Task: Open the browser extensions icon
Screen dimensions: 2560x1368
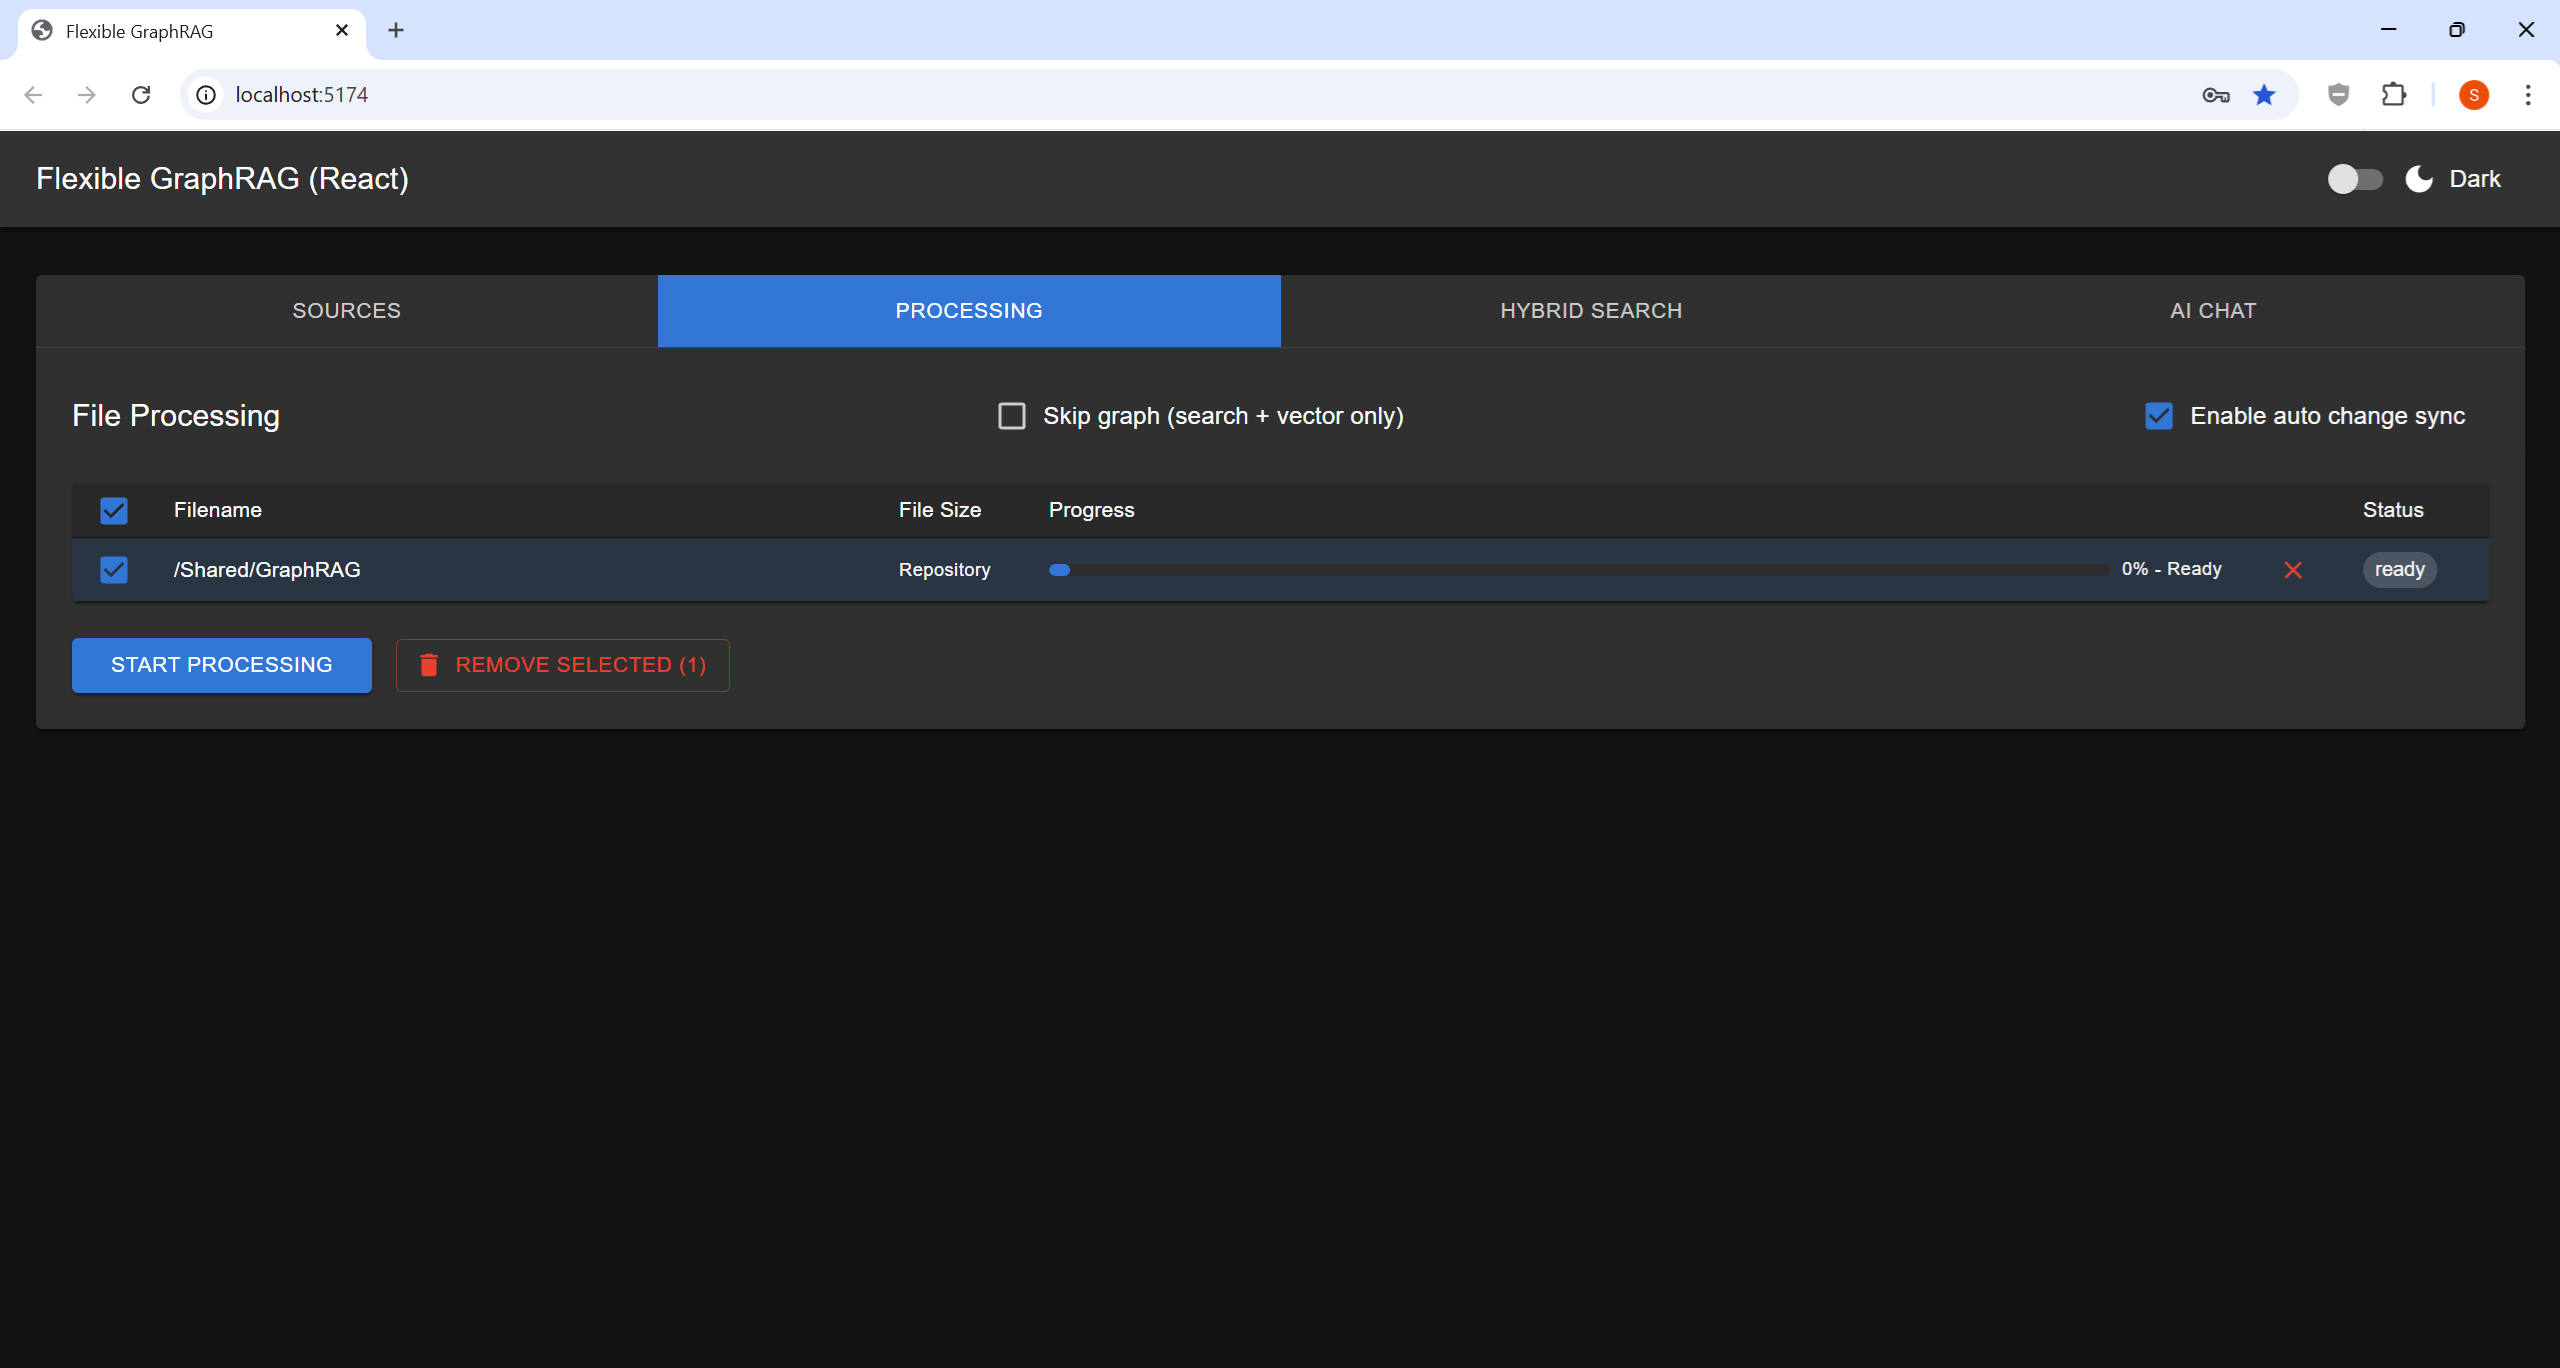Action: [x=2394, y=94]
